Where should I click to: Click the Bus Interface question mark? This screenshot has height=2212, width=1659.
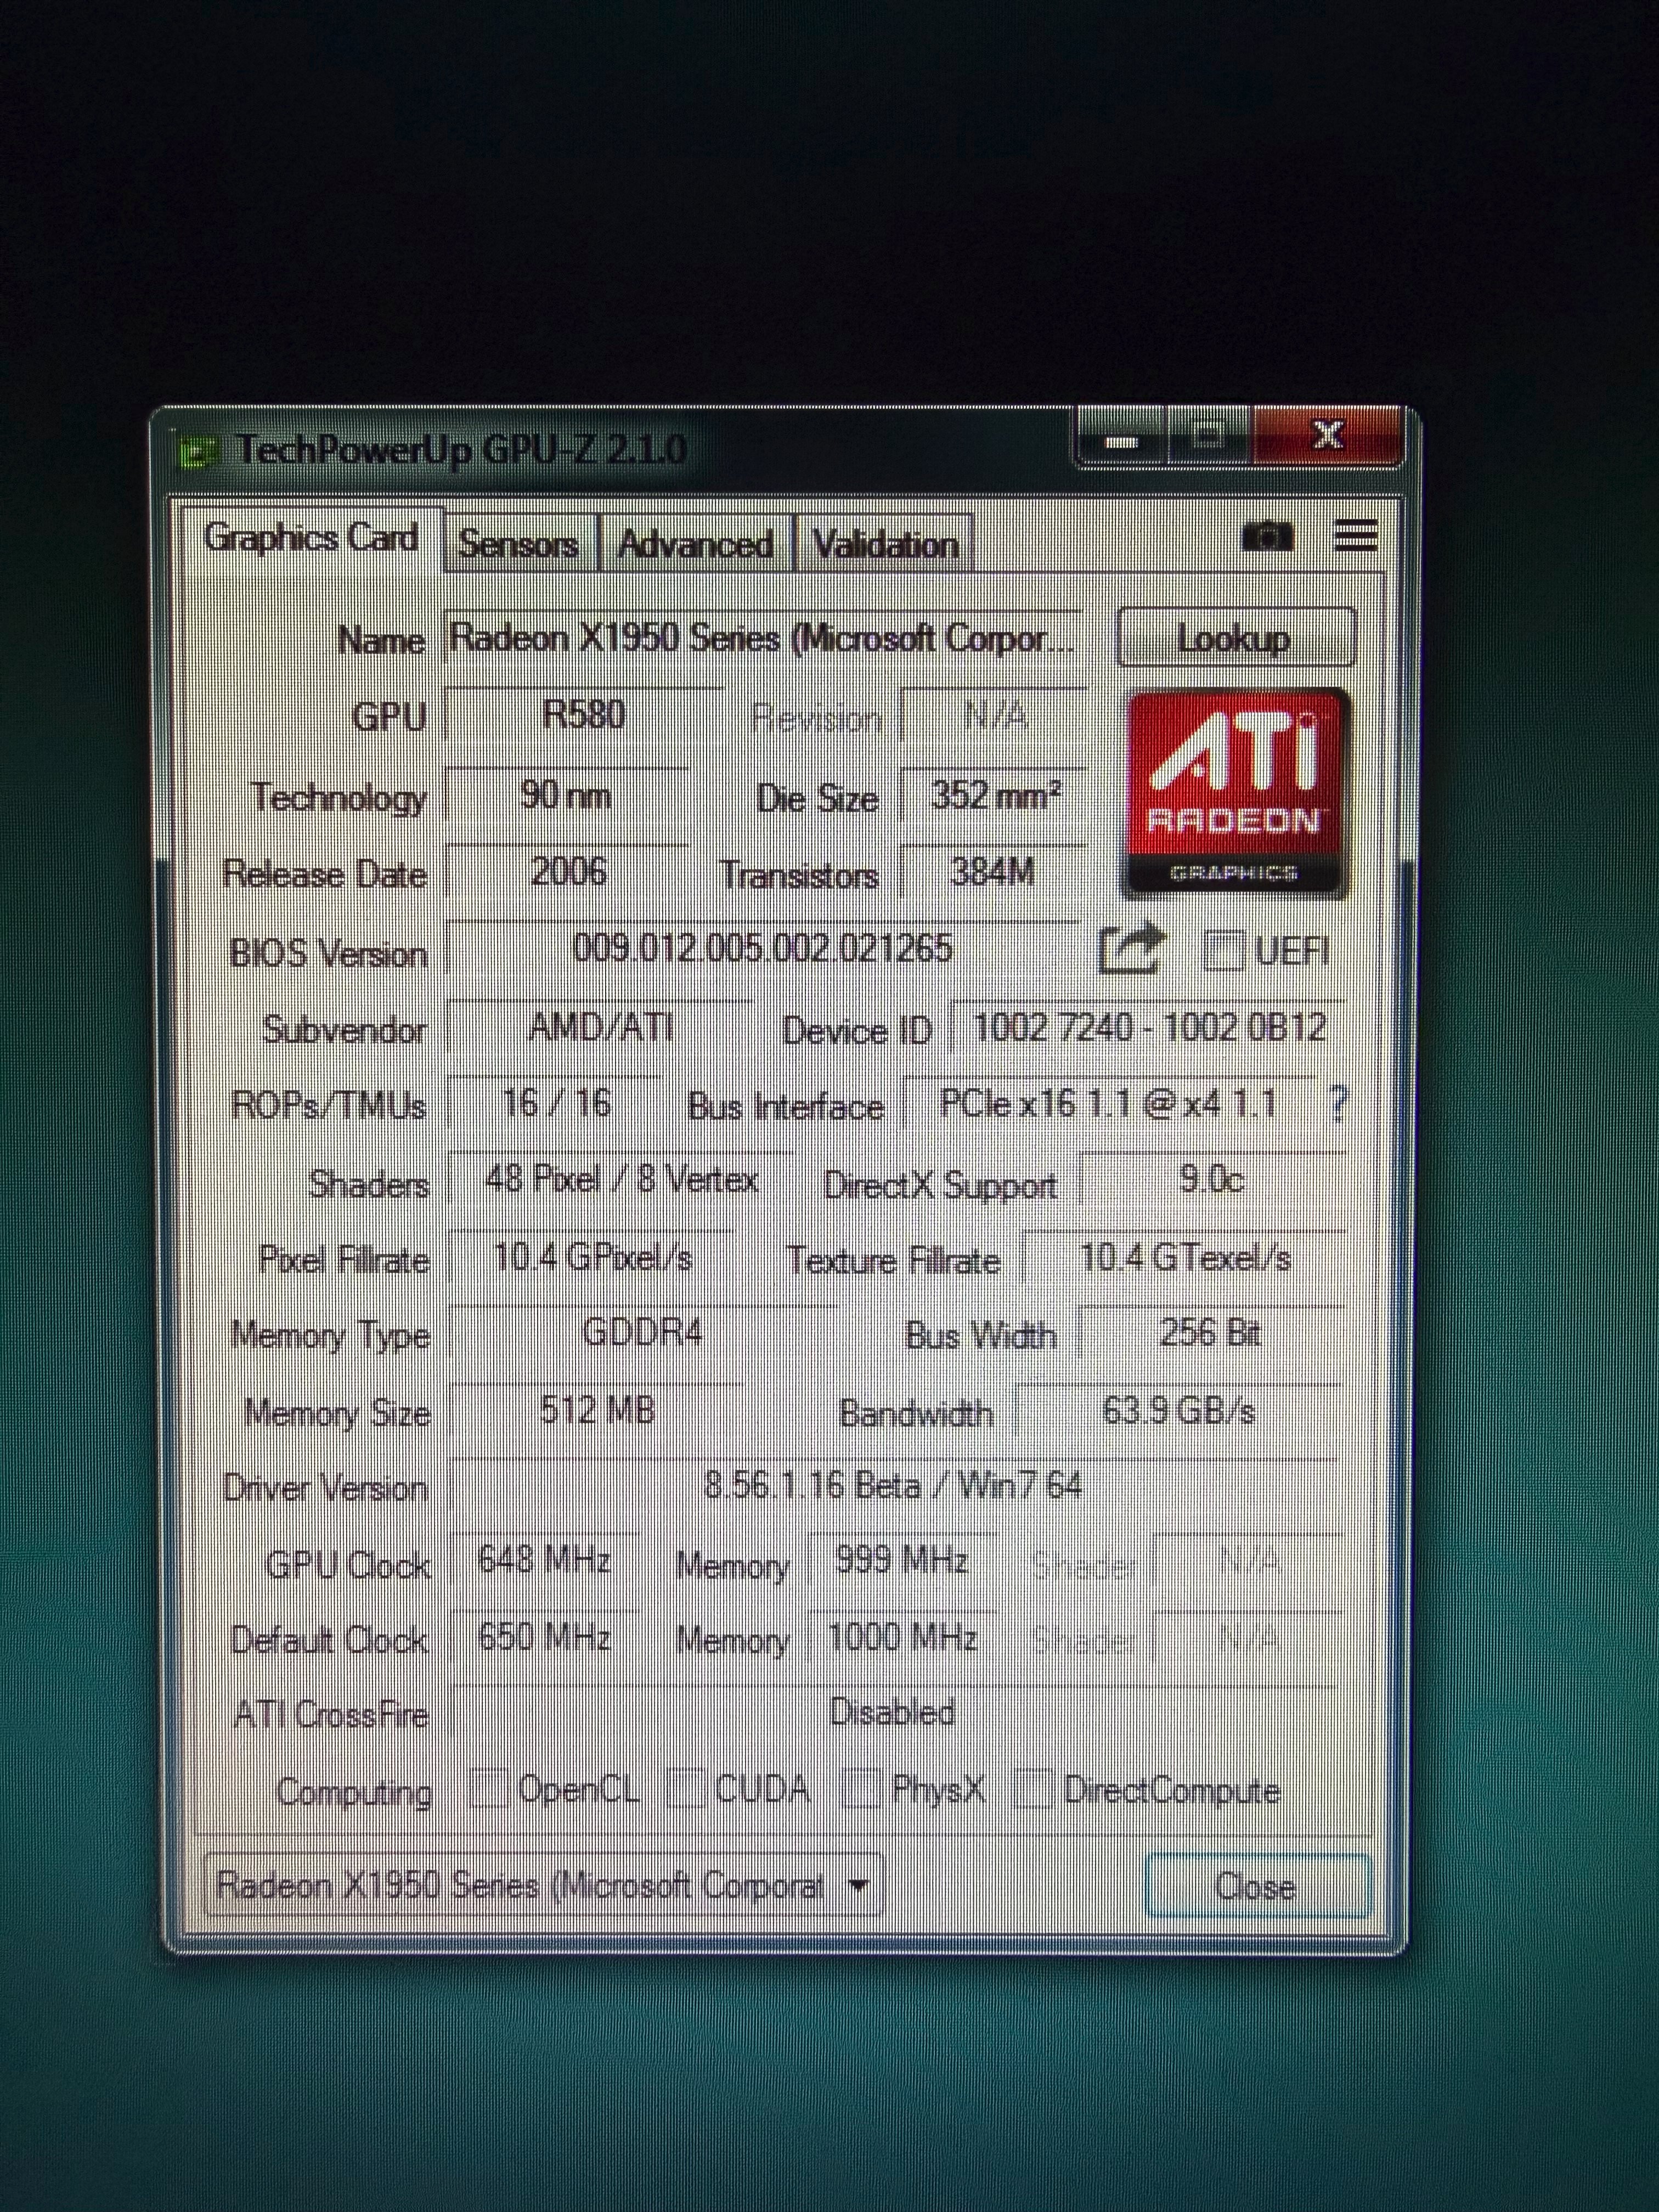tap(1339, 1104)
